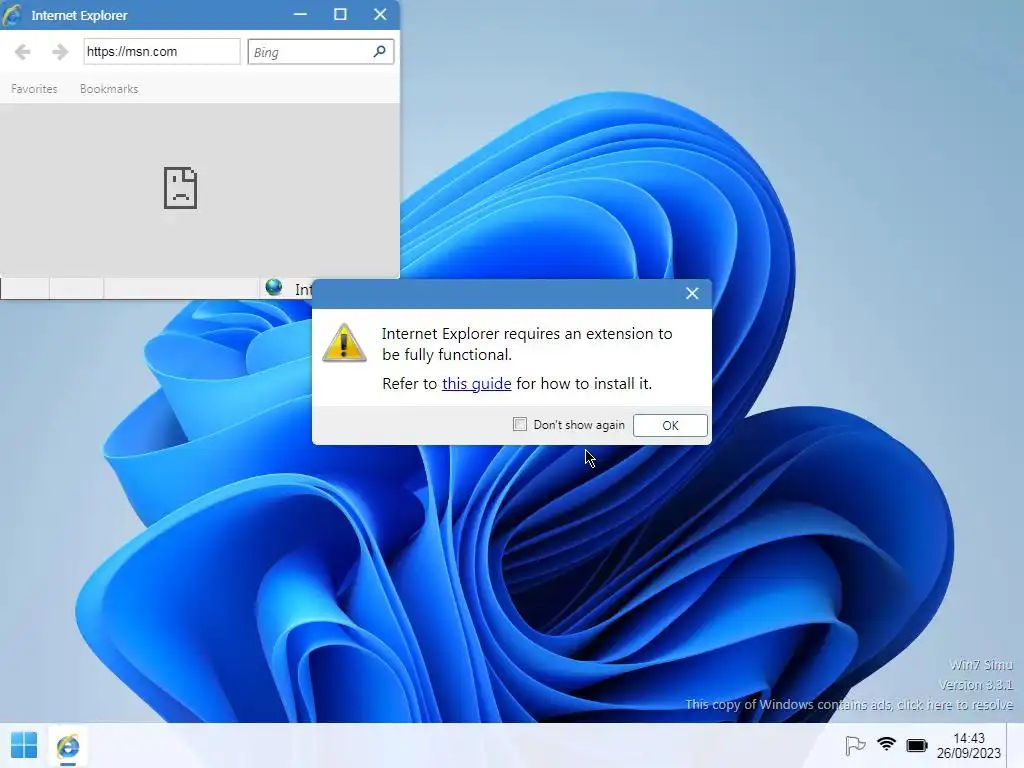Viewport: 1024px width, 768px height.
Task: Maximize the Internet Explorer window
Action: (x=340, y=14)
